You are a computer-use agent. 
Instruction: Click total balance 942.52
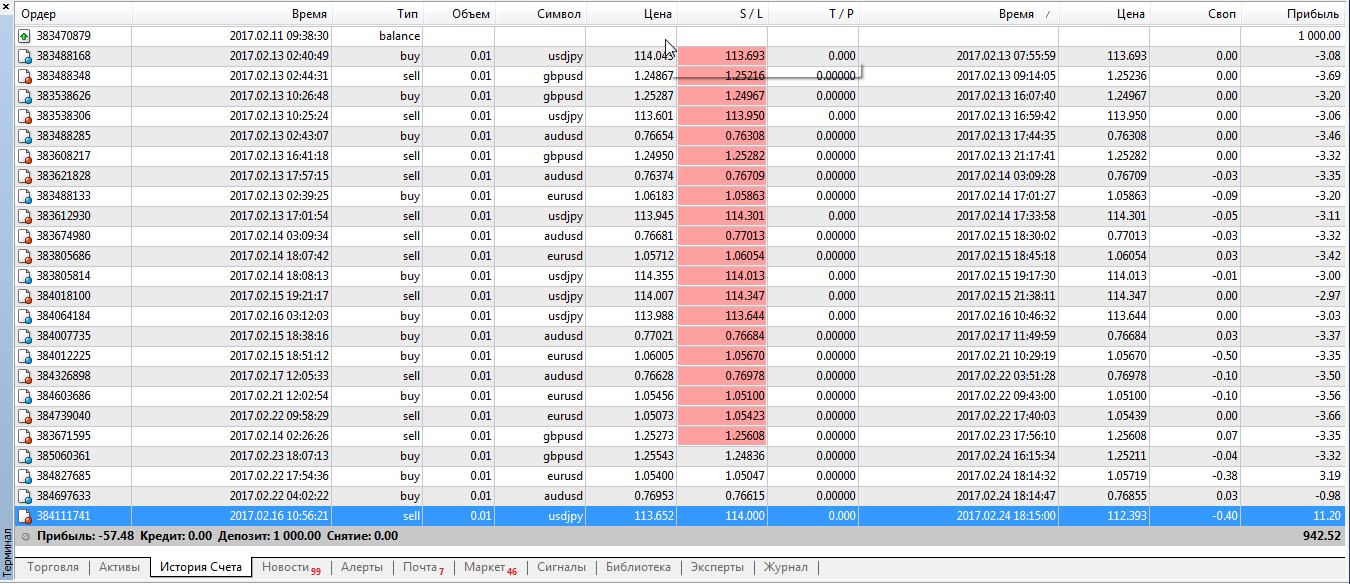click(1321, 536)
